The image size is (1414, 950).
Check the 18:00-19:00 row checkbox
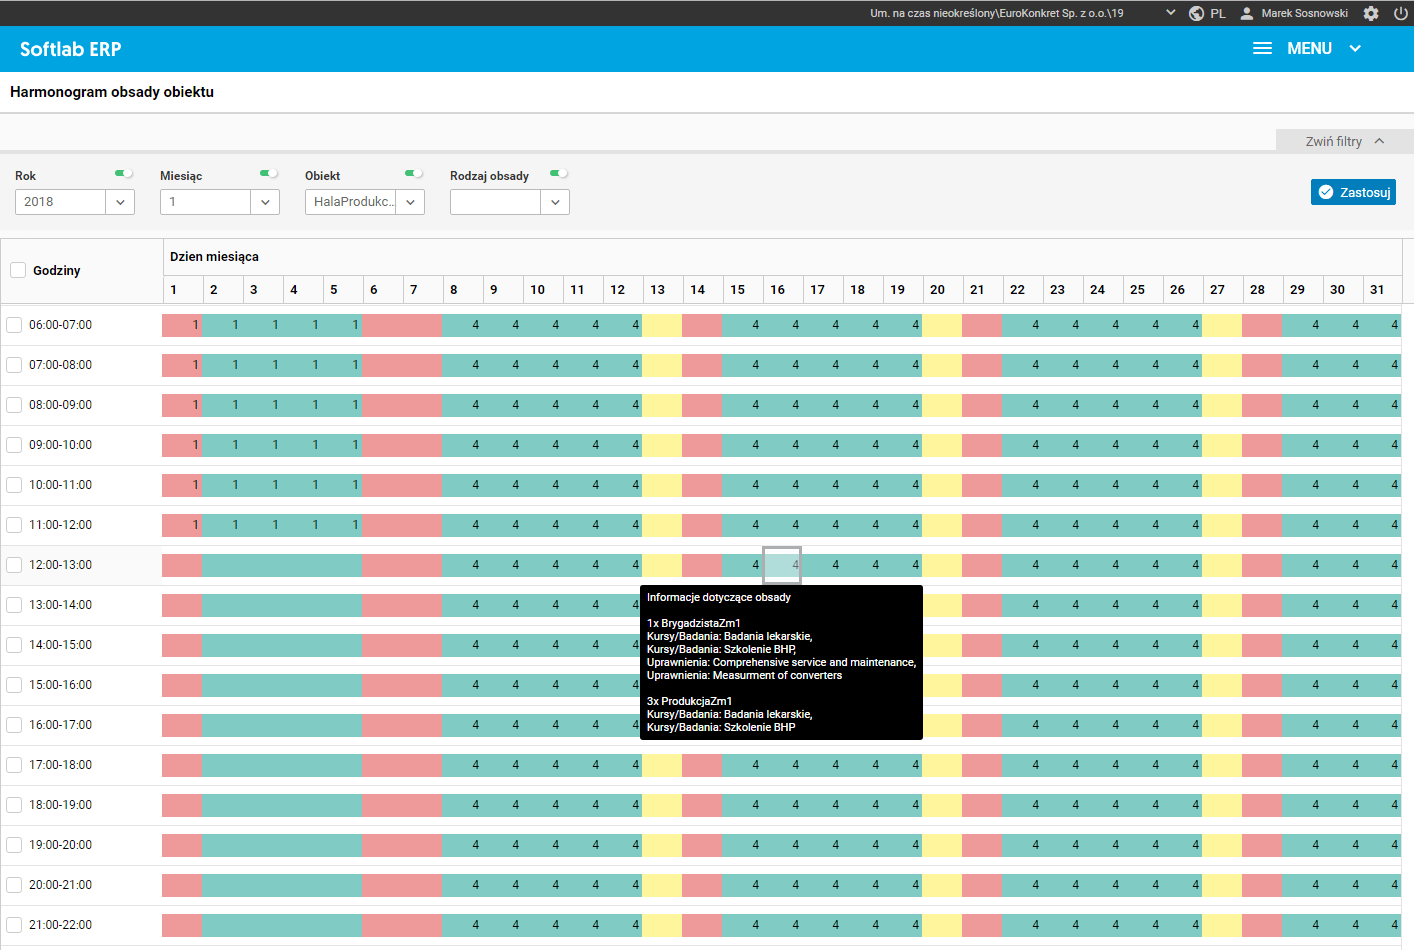click(x=14, y=805)
